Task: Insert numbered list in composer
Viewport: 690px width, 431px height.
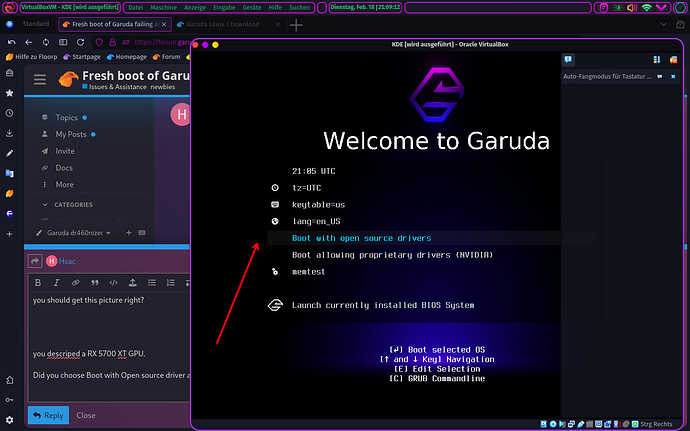Action: [171, 283]
